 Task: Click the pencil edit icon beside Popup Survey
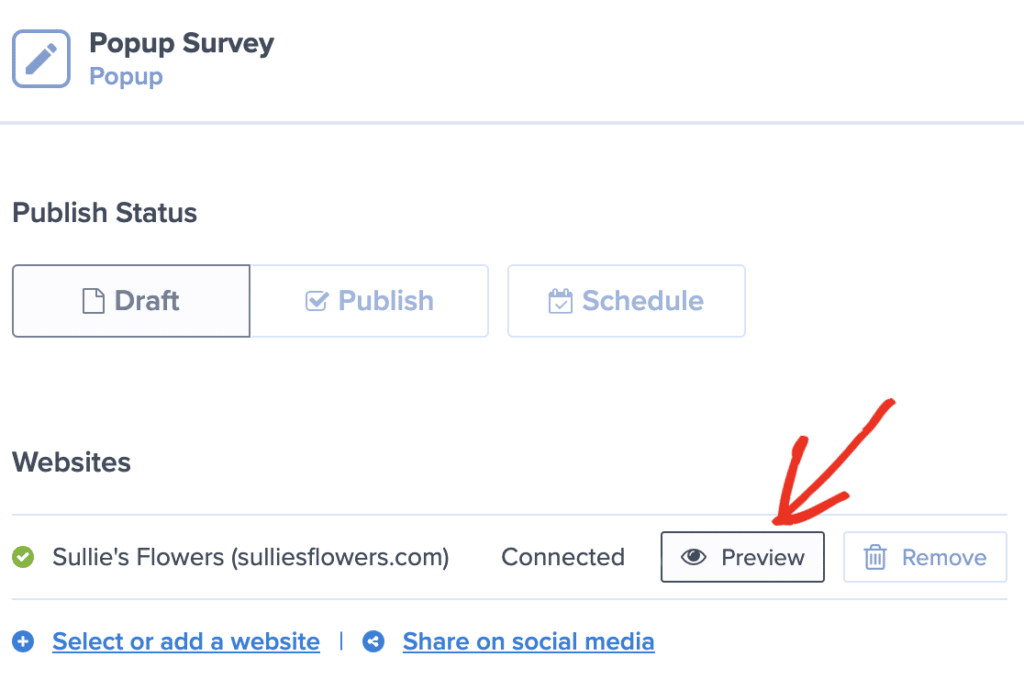pos(40,58)
